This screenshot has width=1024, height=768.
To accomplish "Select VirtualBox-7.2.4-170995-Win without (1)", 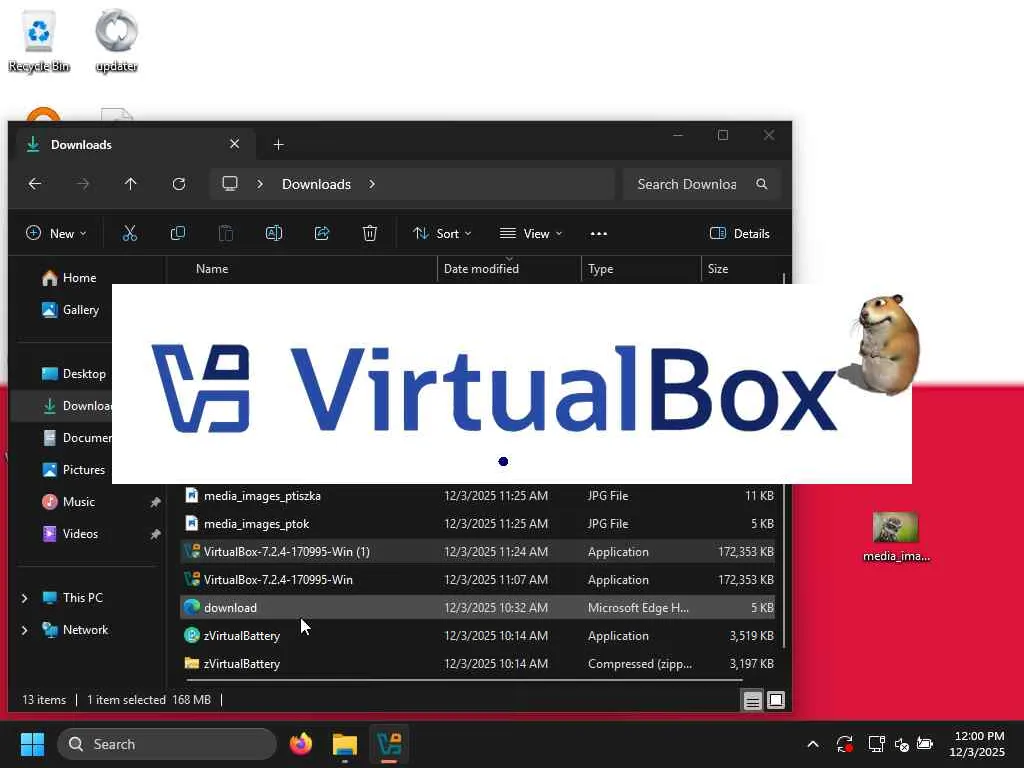I will point(477,580).
